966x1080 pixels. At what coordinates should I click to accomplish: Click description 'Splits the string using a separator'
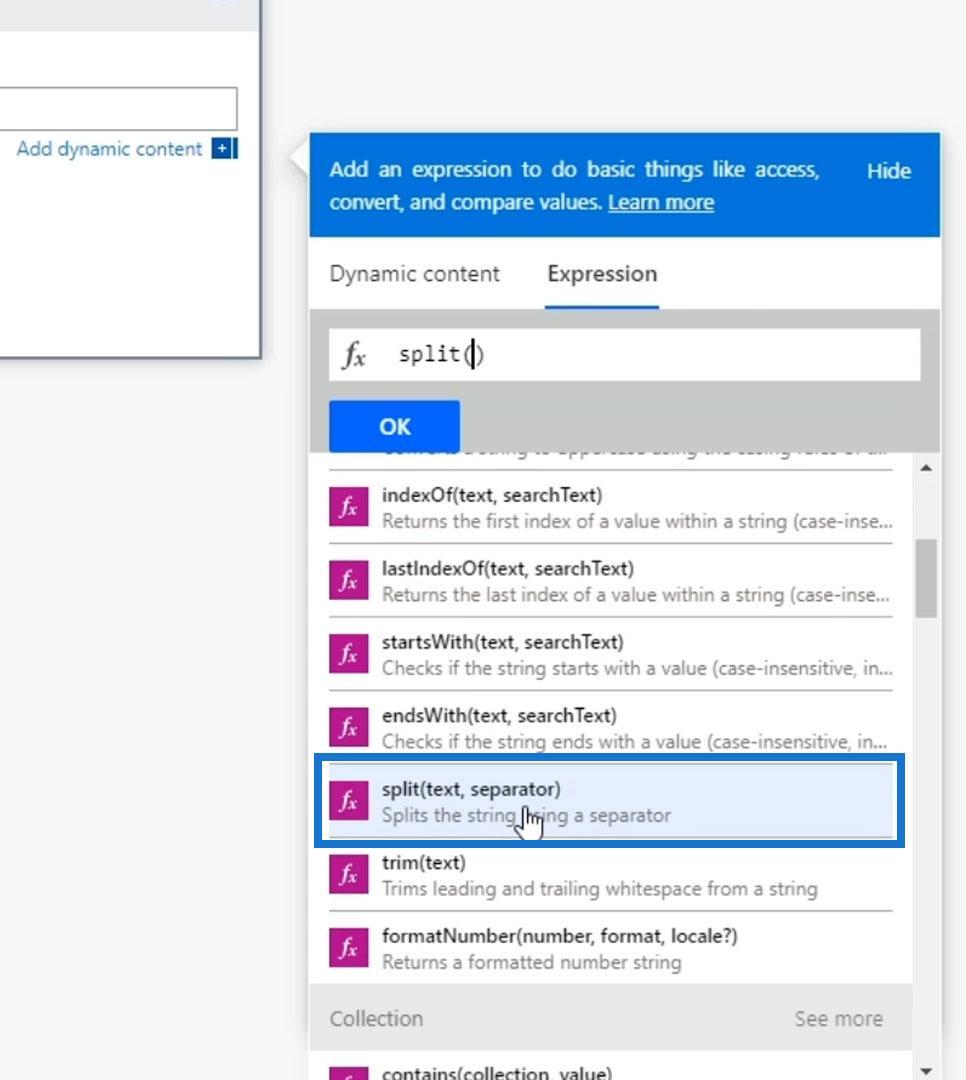526,816
